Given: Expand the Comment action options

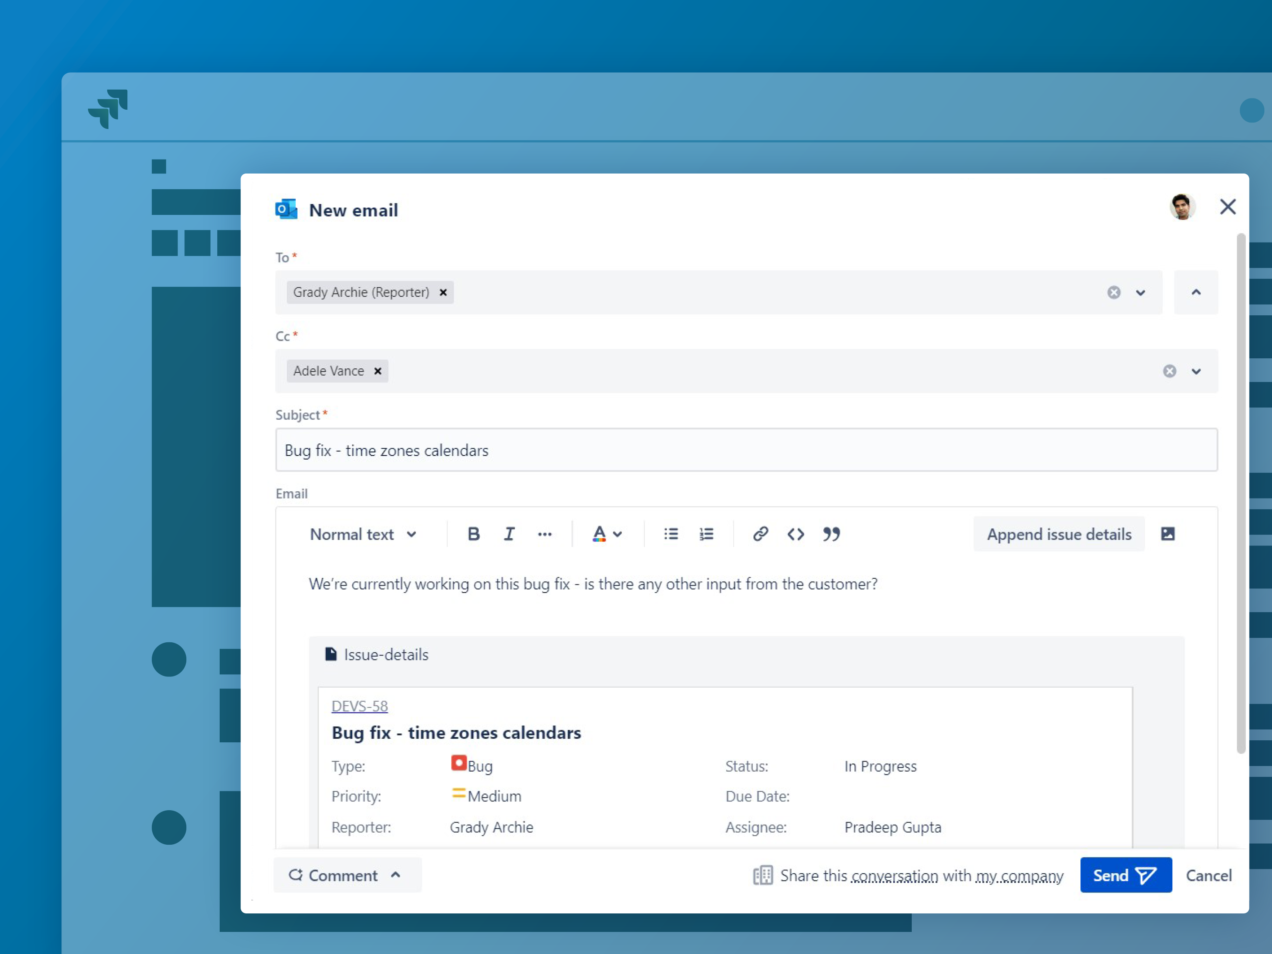Looking at the screenshot, I should tap(395, 875).
